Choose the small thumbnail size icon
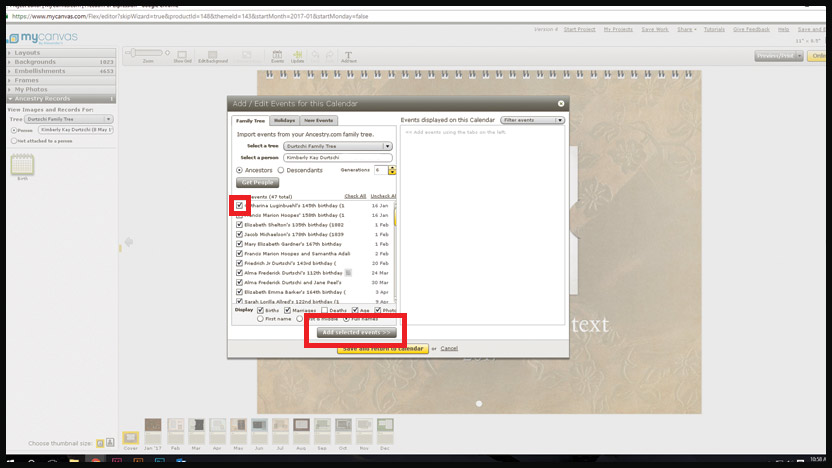The height and width of the screenshot is (468, 832). click(x=100, y=443)
